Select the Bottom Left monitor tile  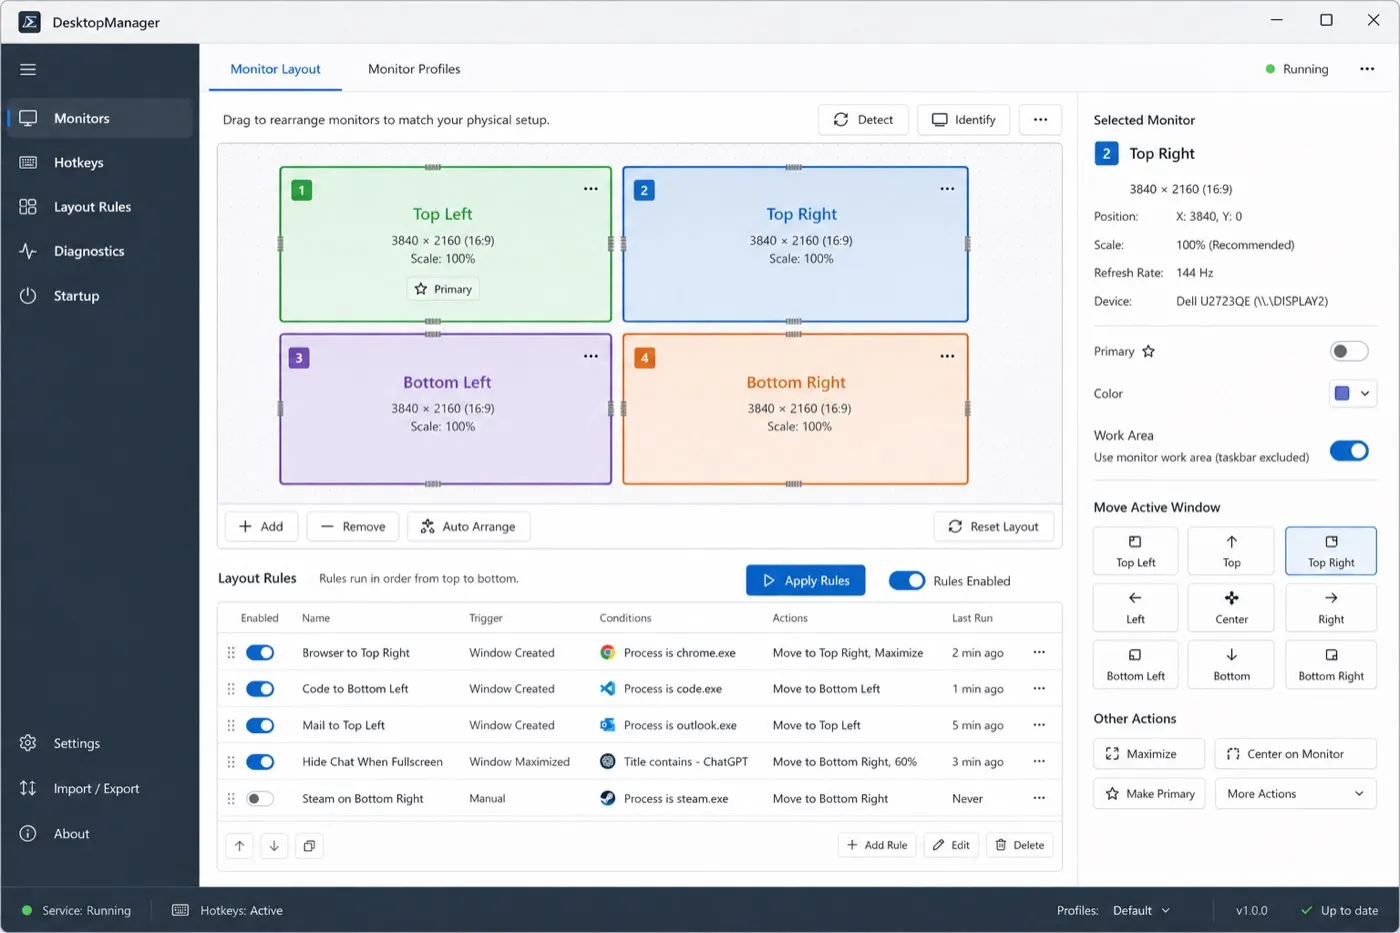[445, 409]
